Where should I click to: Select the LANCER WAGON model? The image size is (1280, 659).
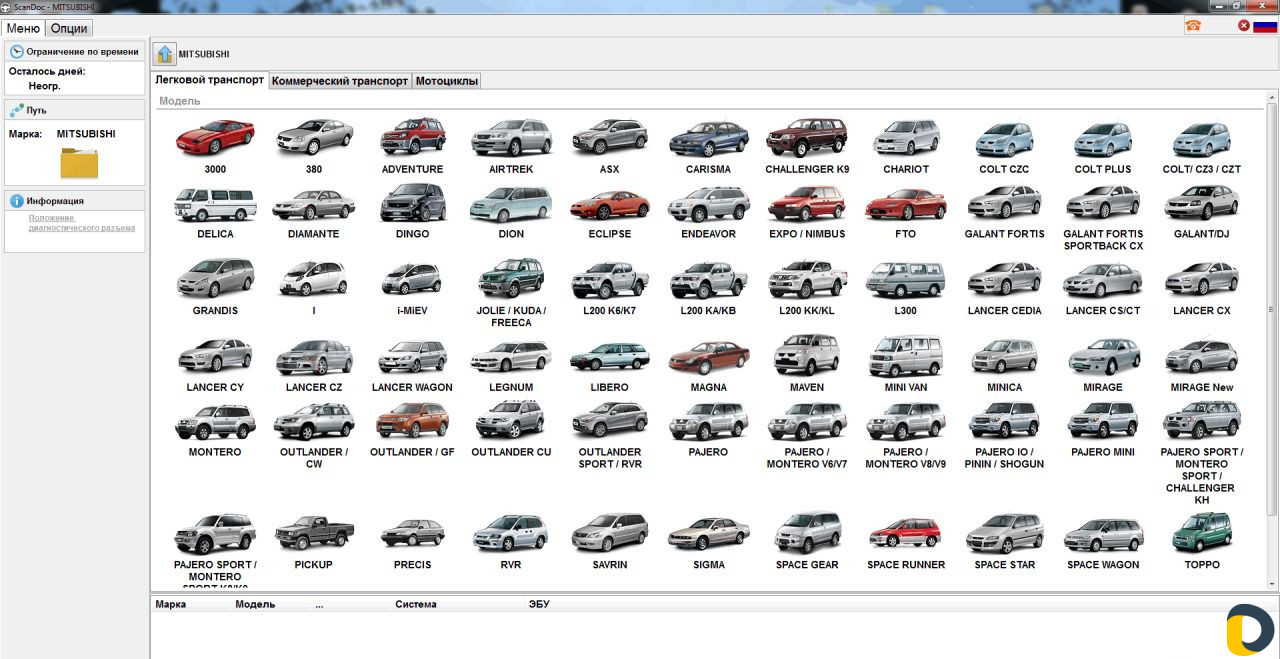coord(412,357)
